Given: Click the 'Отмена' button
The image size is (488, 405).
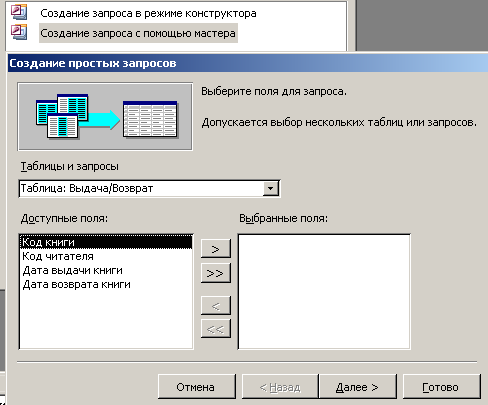Looking at the screenshot, I should click(x=197, y=387).
